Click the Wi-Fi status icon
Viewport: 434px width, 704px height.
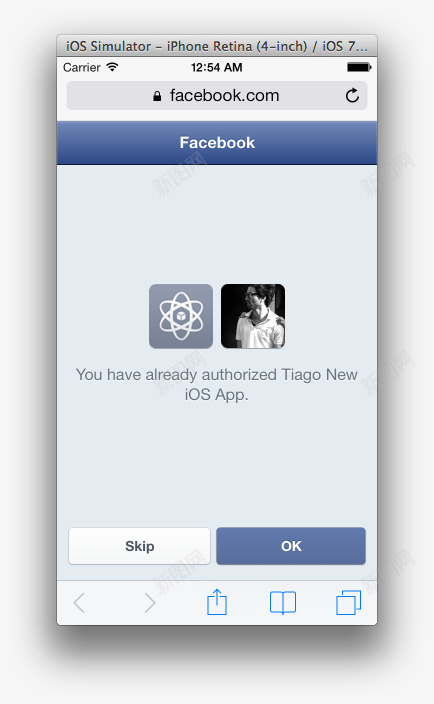tap(112, 67)
